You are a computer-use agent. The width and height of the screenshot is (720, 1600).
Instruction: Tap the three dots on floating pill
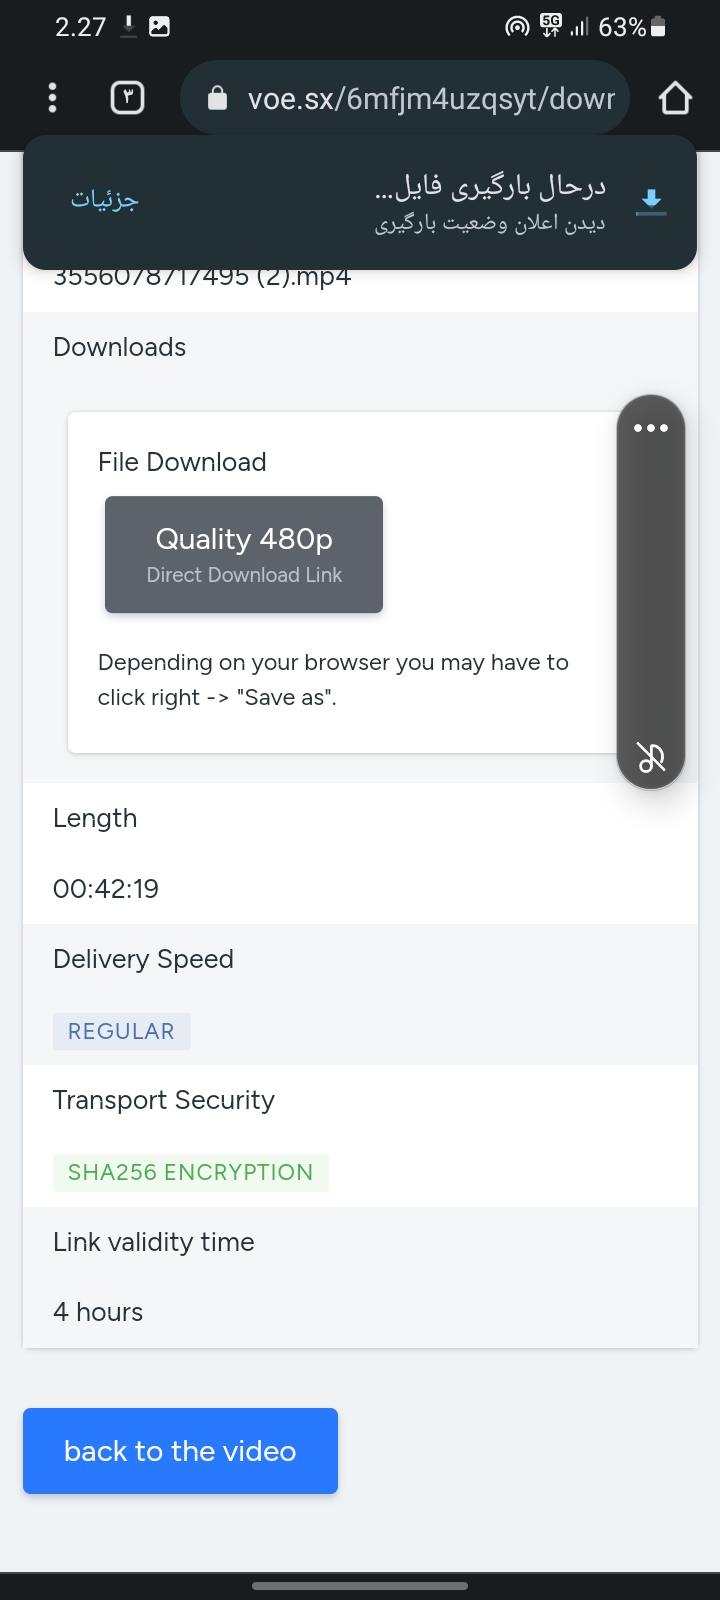(x=651, y=428)
